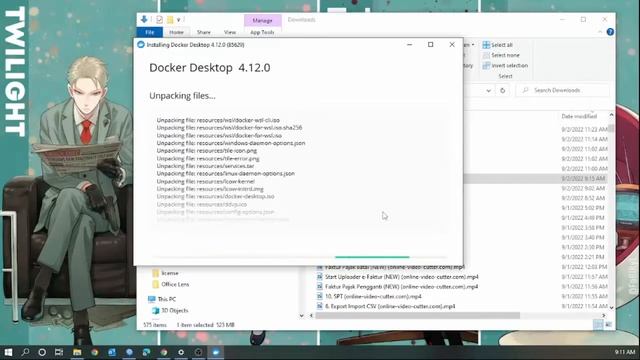Maximize the Docker Desktop installer window

pos(431,44)
